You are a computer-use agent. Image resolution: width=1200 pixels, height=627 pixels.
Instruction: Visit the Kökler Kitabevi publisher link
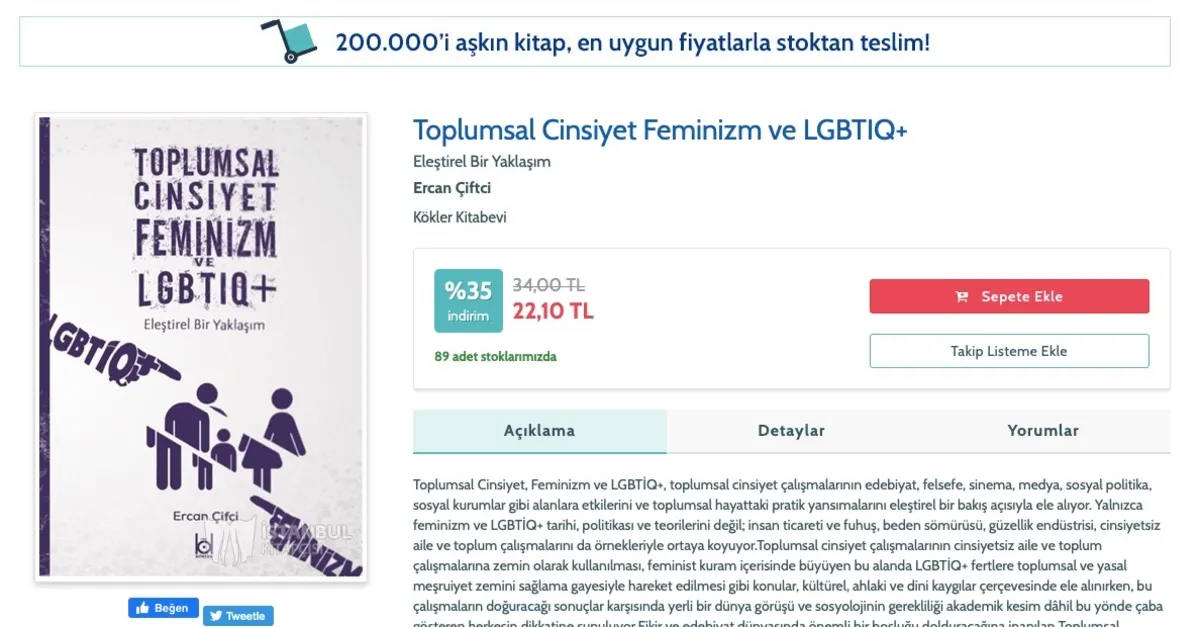pyautogui.click(x=460, y=217)
